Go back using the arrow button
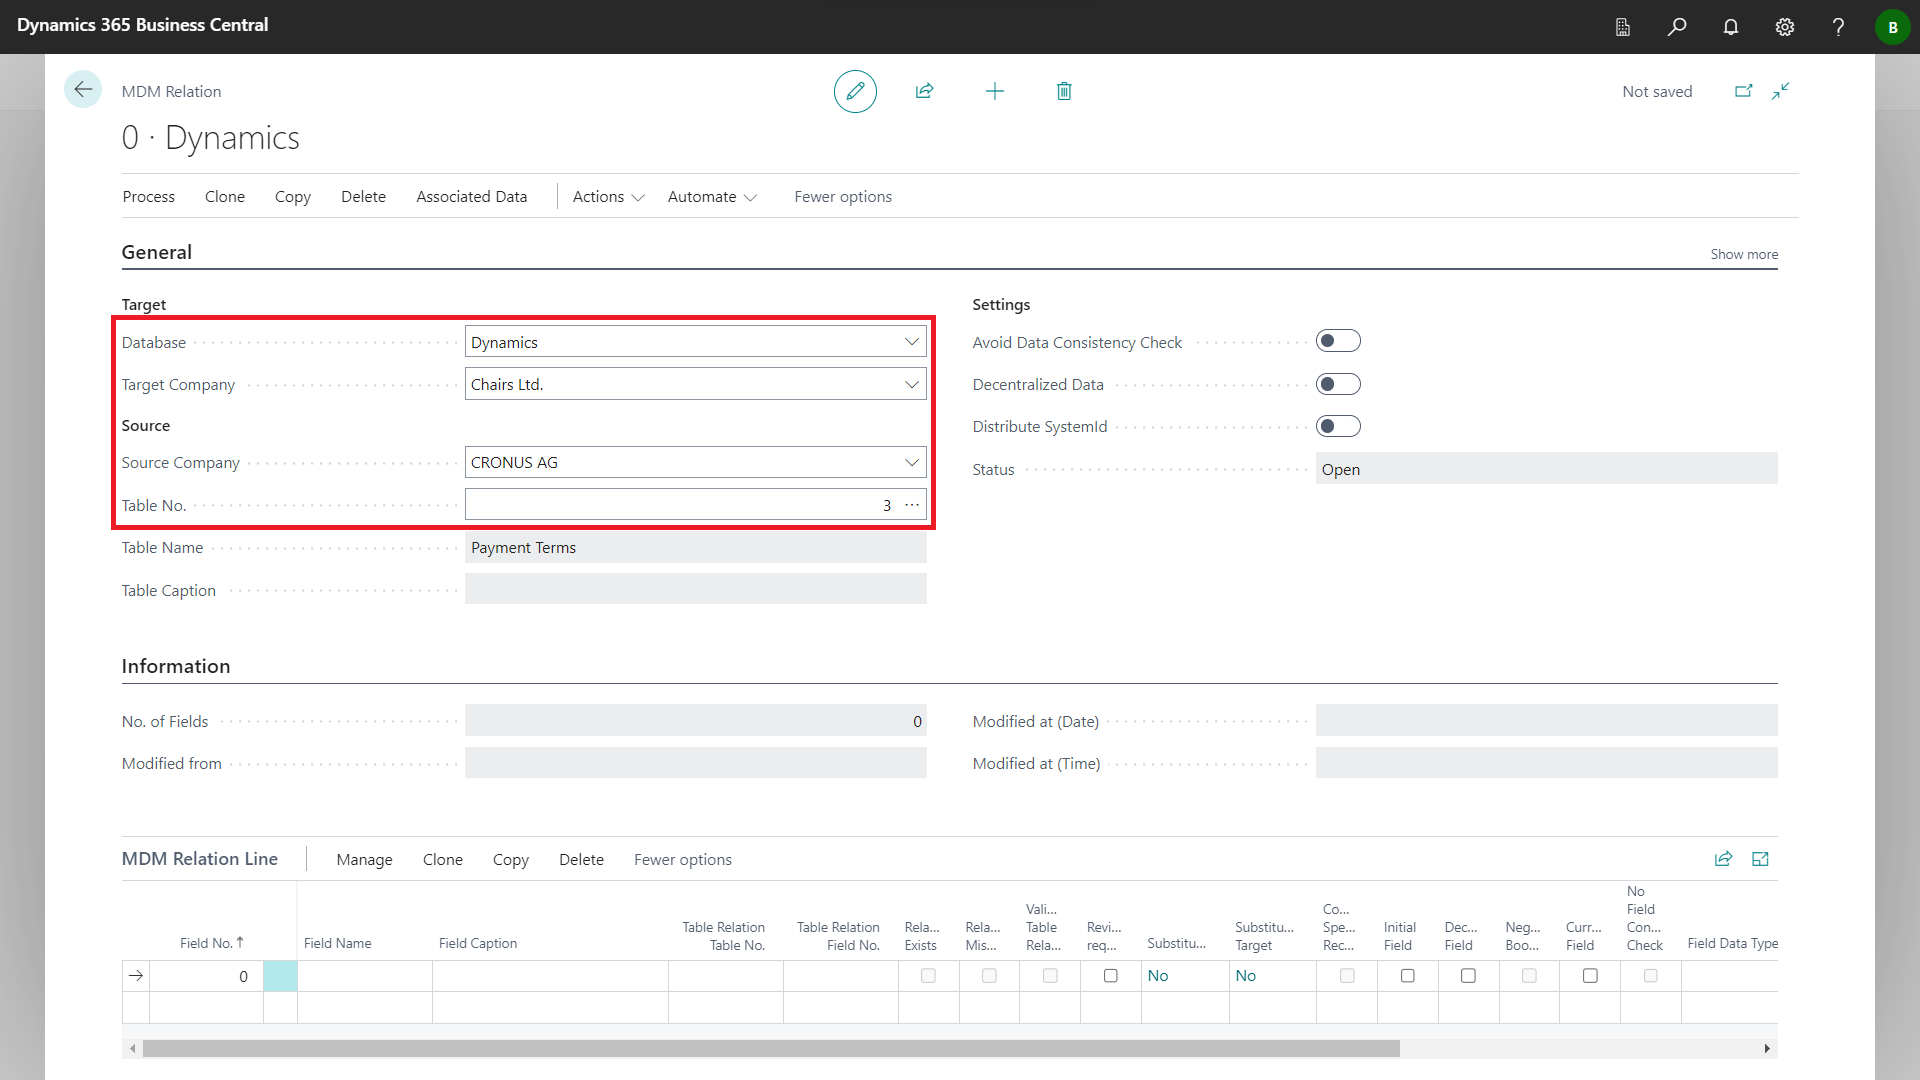This screenshot has height=1080, width=1920. coord(83,90)
